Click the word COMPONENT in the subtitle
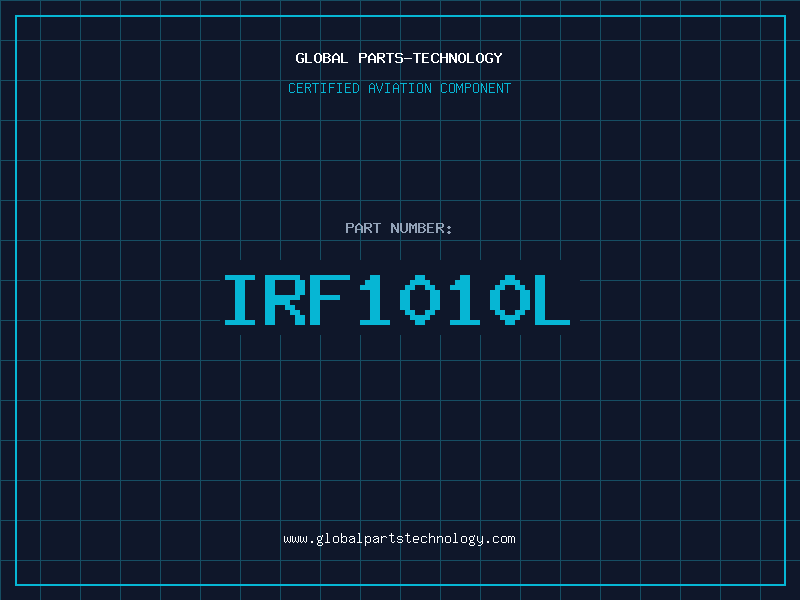The image size is (800, 600). click(476, 88)
